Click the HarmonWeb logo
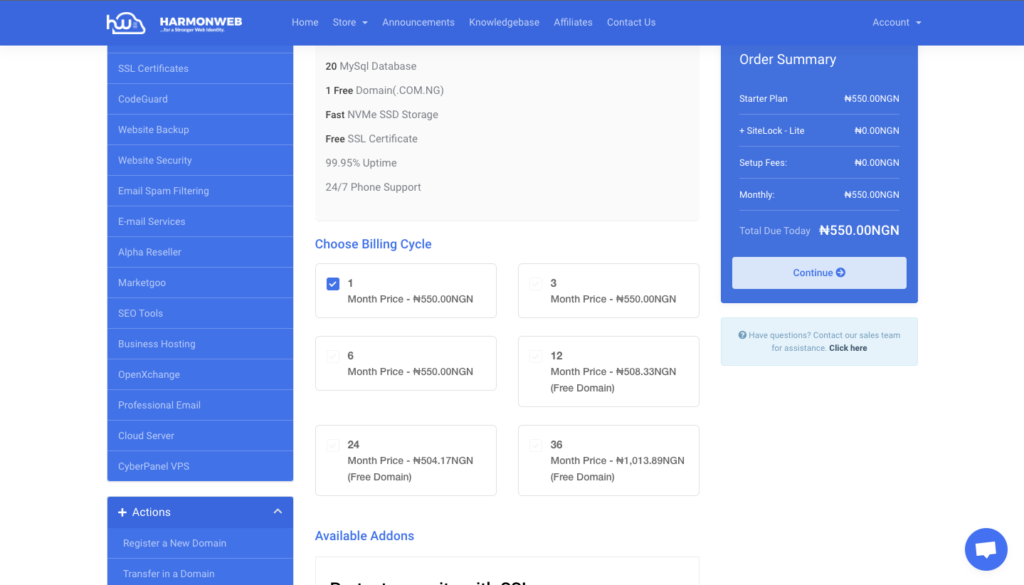Viewport: 1024px width, 585px height. click(x=174, y=23)
